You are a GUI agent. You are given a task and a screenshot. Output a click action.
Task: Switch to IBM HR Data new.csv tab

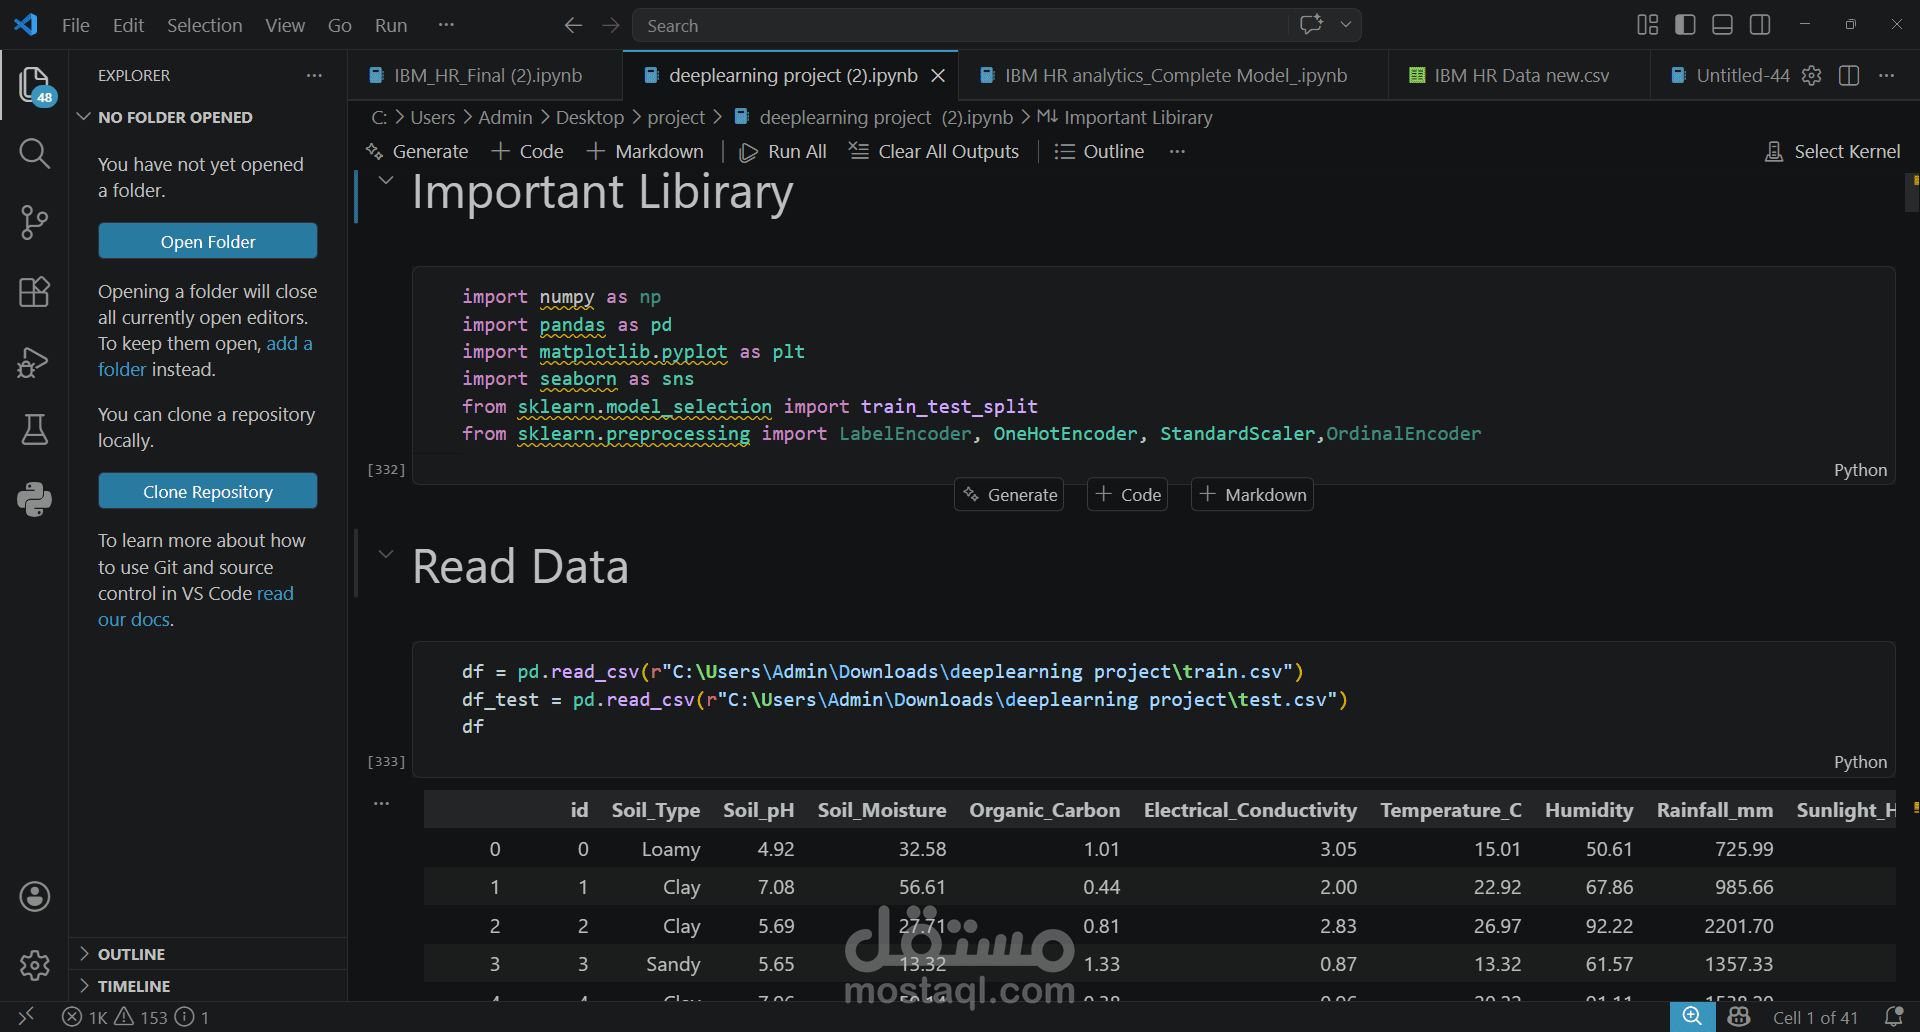tap(1519, 75)
